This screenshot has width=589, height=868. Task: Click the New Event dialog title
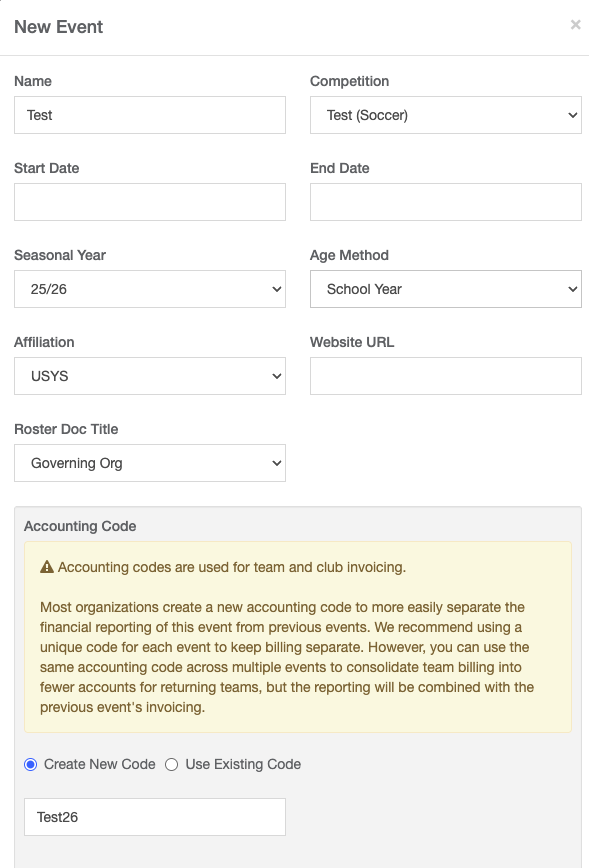click(x=59, y=27)
